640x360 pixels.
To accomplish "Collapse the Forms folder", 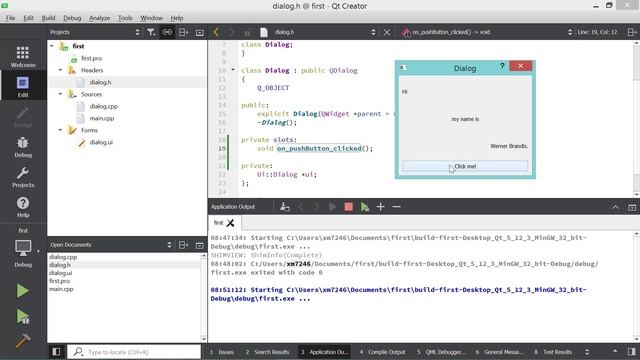I will click(60, 130).
